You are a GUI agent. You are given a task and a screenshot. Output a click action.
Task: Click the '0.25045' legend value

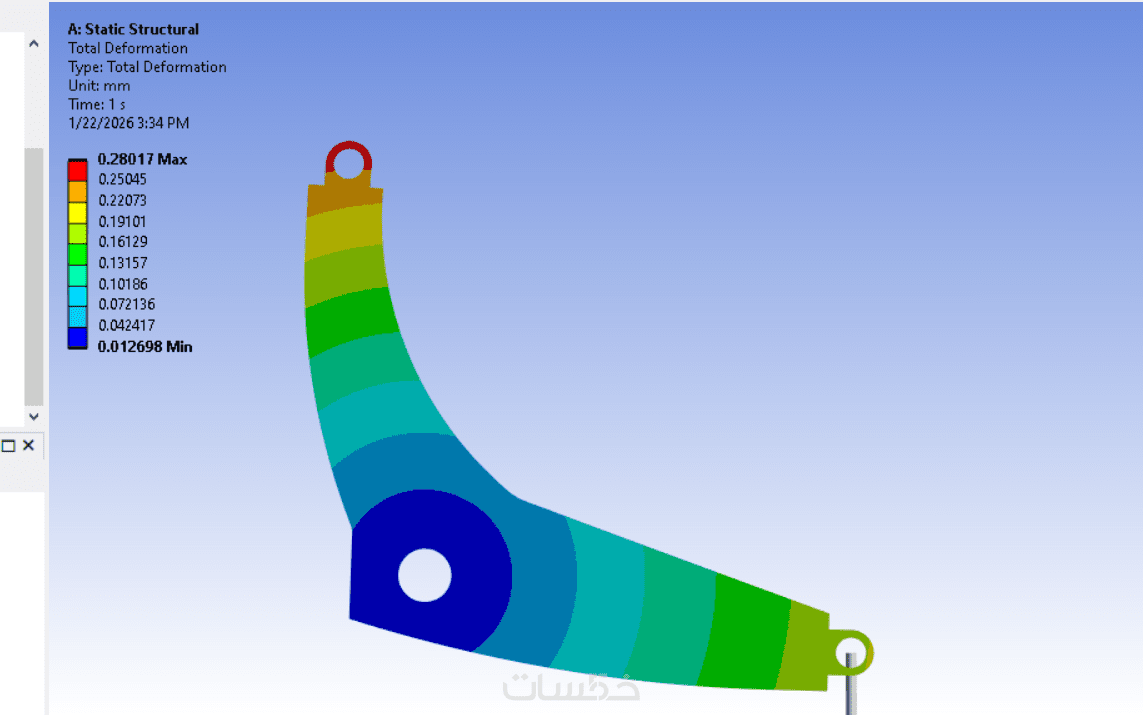tap(122, 179)
